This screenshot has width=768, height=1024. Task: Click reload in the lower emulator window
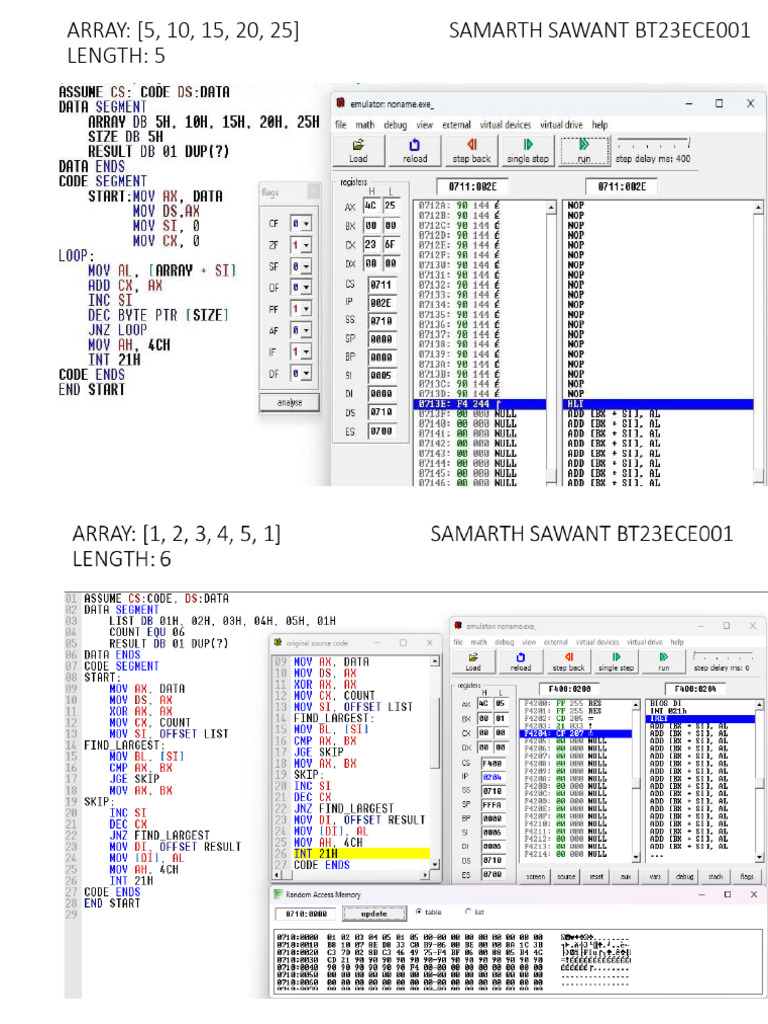[520, 662]
